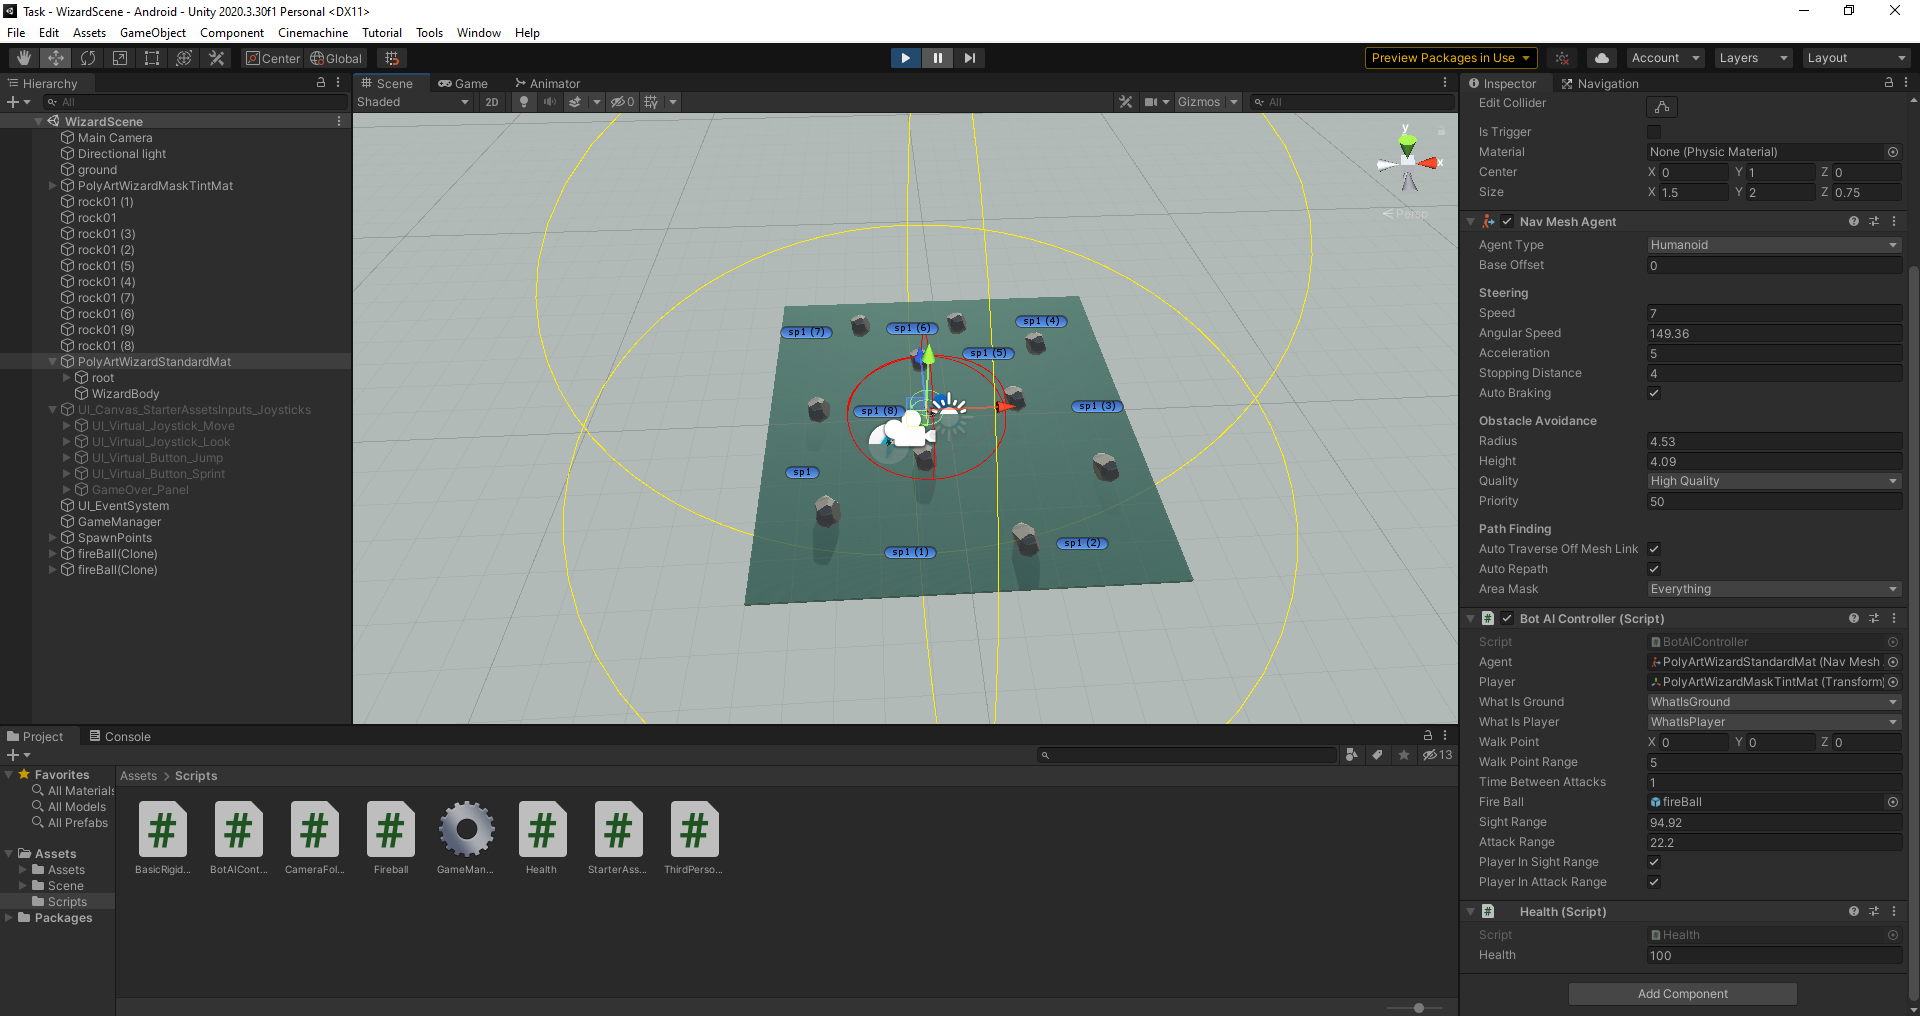Viewport: 1920px width, 1016px height.
Task: Open Account dropdown button
Action: click(1664, 58)
